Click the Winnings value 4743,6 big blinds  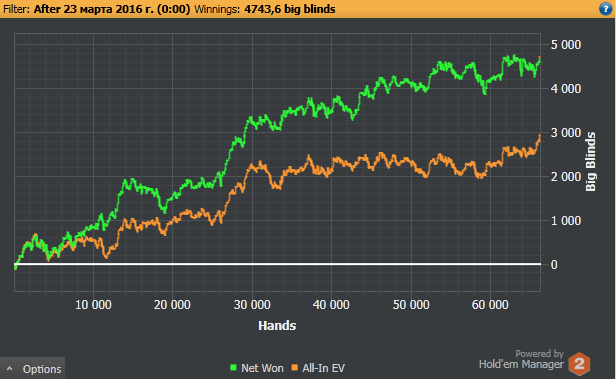(x=290, y=9)
